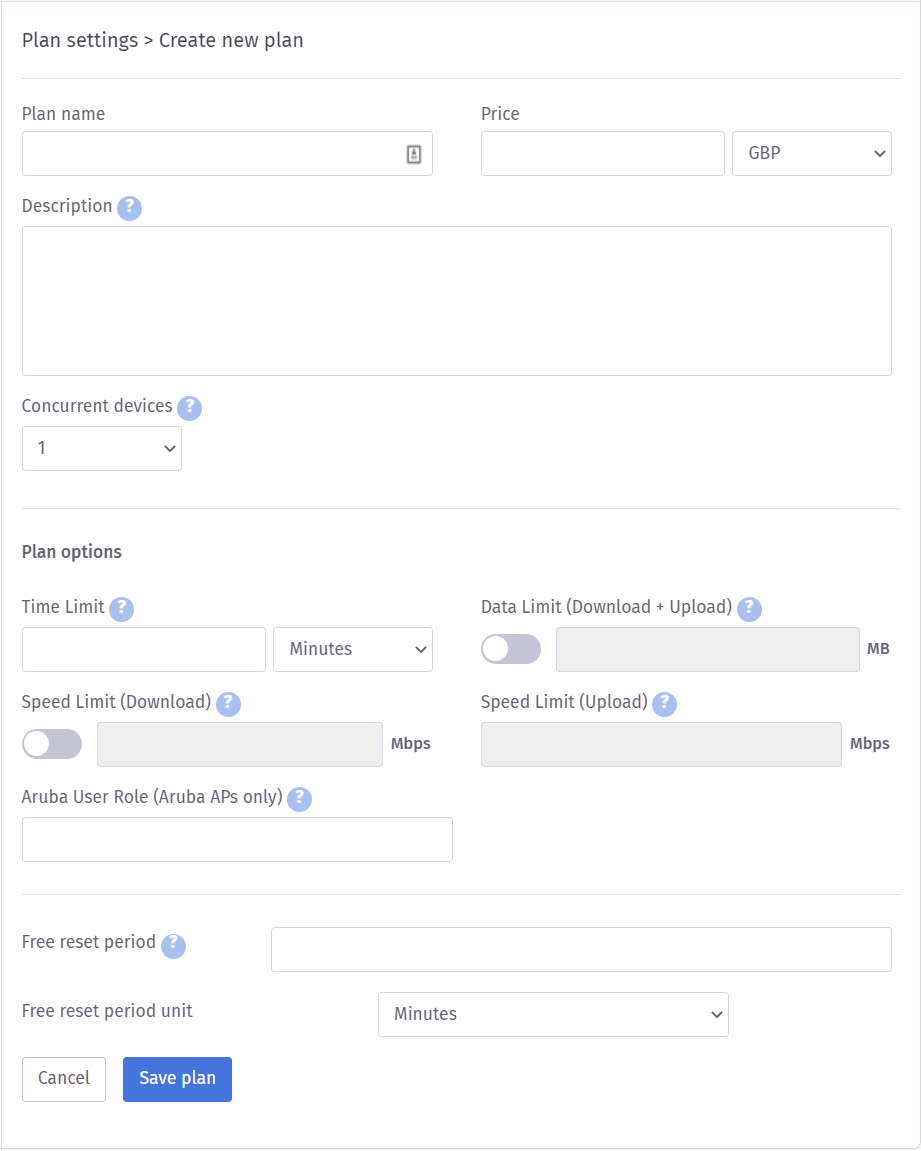921x1151 pixels.
Task: Enable the Speed Limit (Download) toggle
Action: coord(52,744)
